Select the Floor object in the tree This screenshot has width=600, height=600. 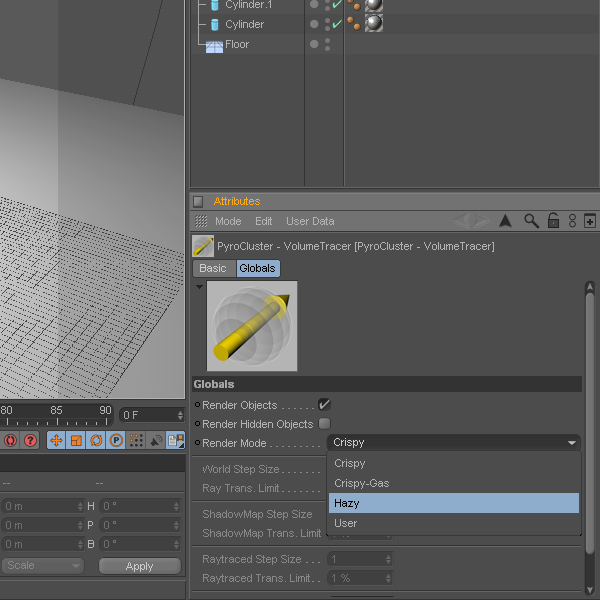click(x=237, y=44)
